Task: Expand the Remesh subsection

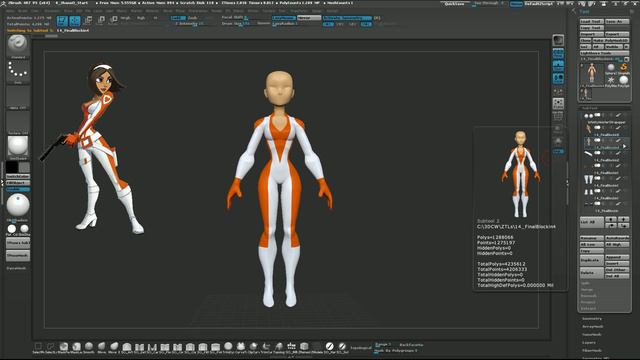Action: pyautogui.click(x=589, y=296)
